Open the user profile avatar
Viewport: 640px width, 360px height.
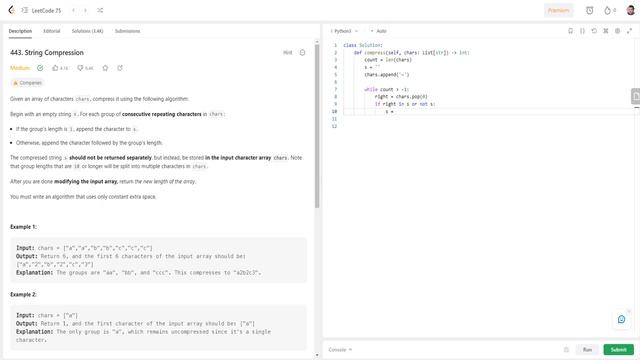tap(630, 10)
